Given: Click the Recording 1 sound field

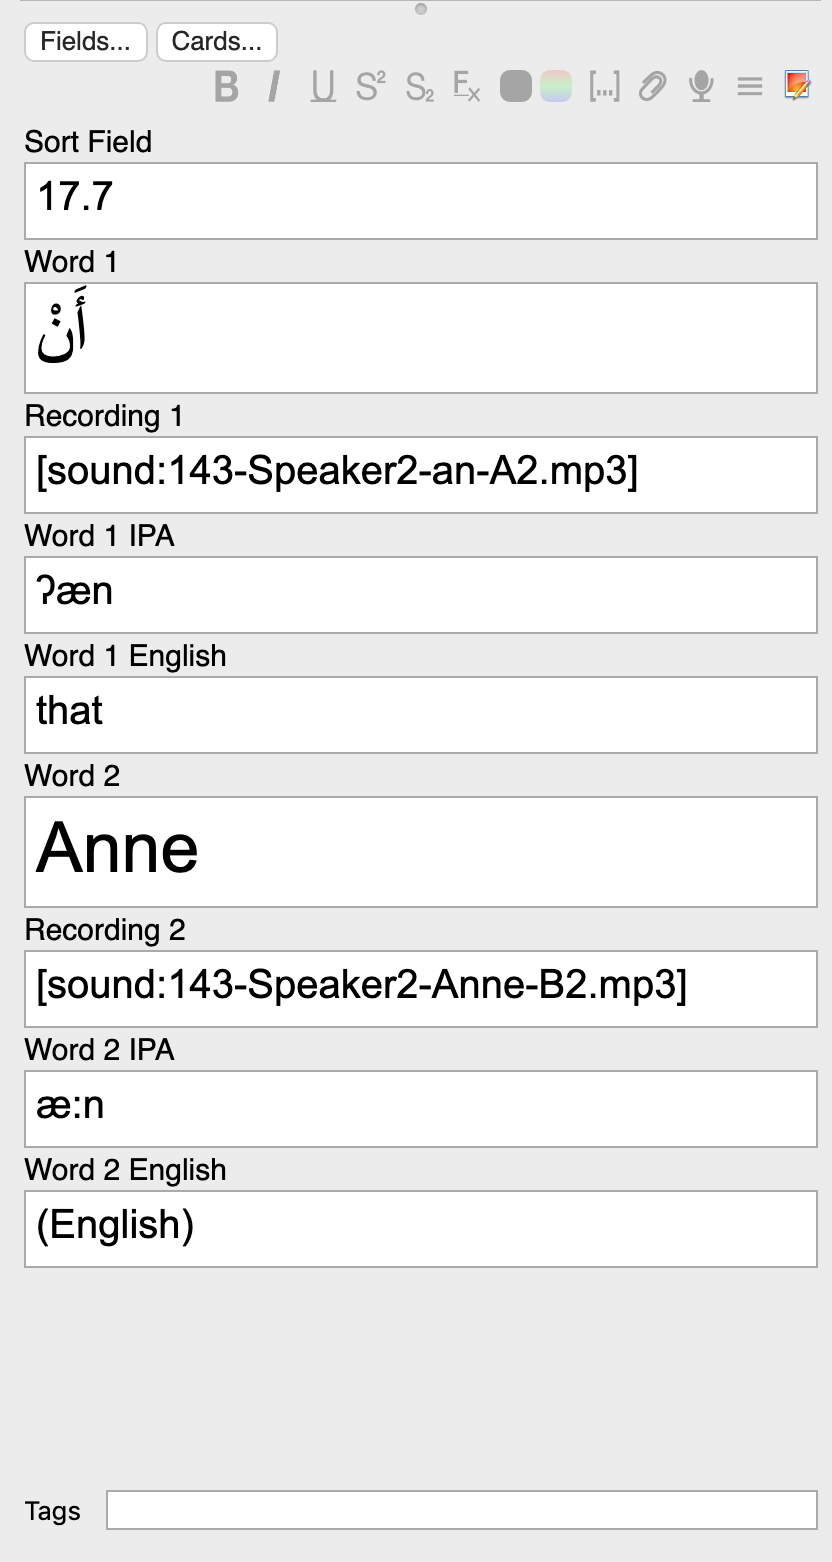Looking at the screenshot, I should coord(421,475).
